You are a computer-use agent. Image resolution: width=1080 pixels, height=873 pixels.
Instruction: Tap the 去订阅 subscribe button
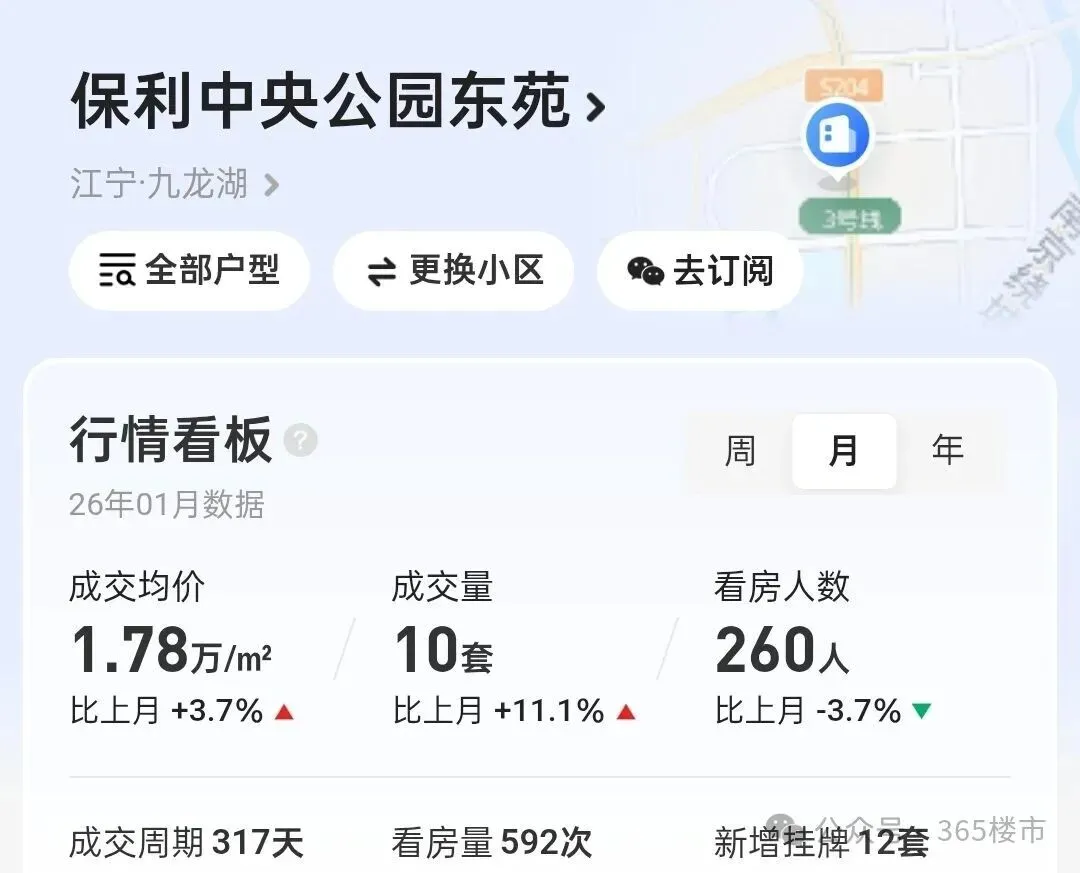[x=700, y=271]
